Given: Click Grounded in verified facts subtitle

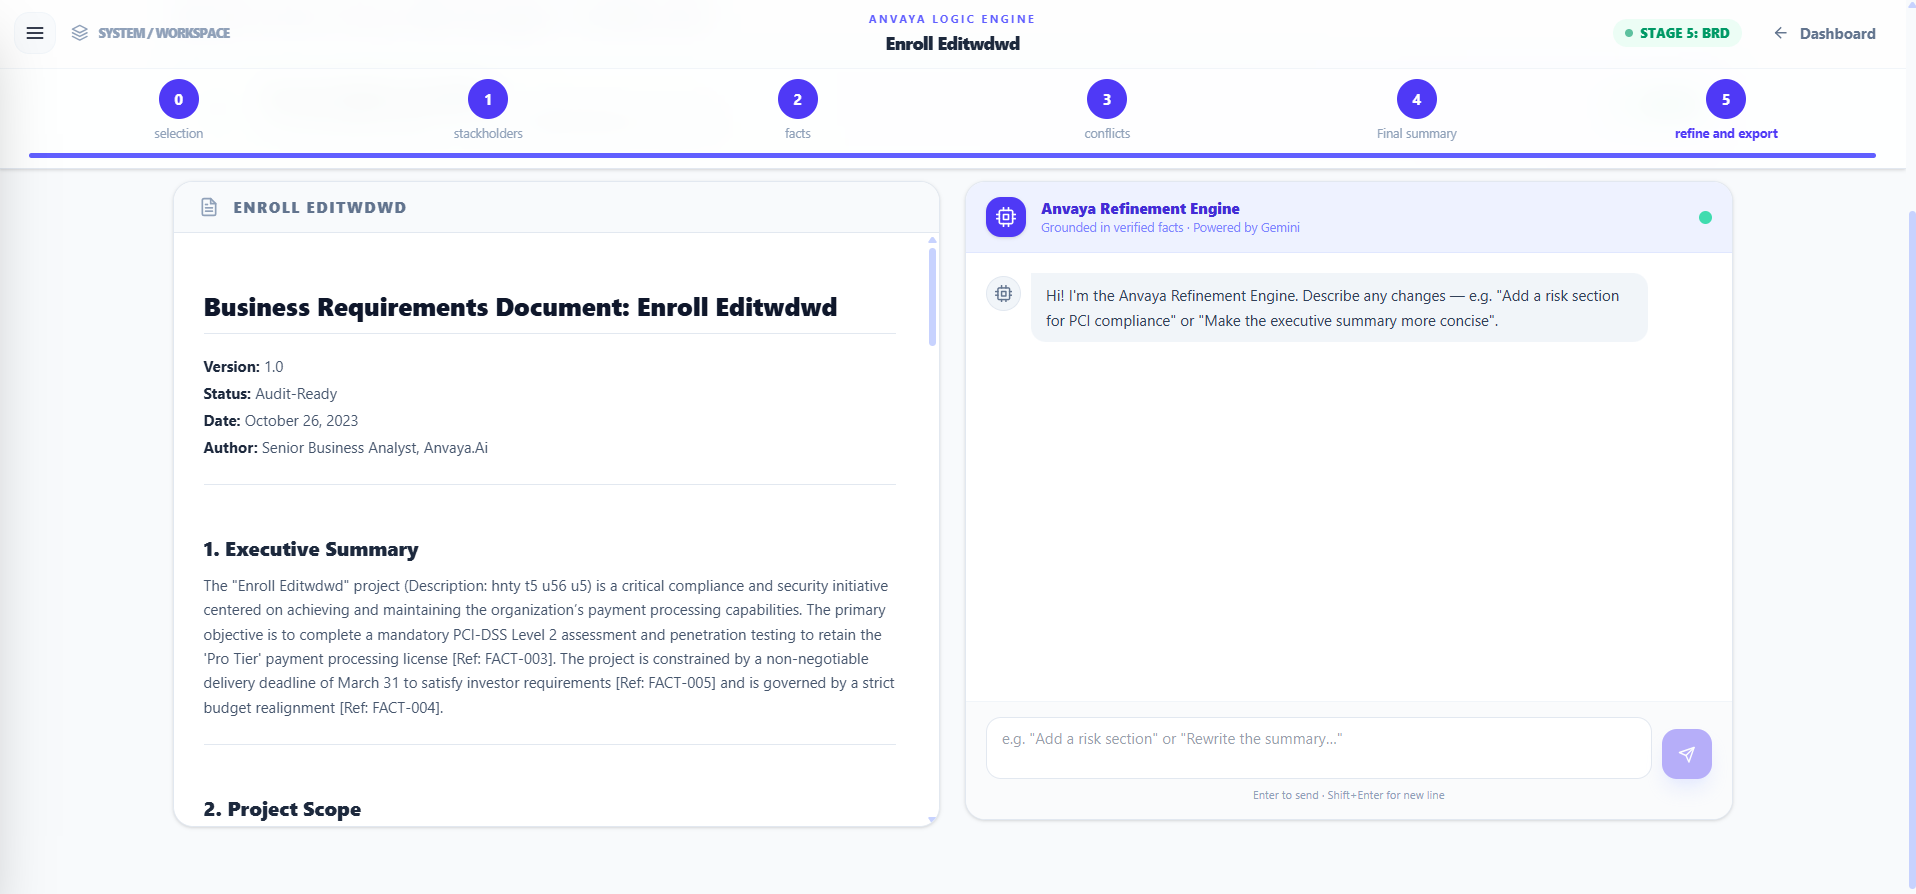Looking at the screenshot, I should (x=1170, y=228).
